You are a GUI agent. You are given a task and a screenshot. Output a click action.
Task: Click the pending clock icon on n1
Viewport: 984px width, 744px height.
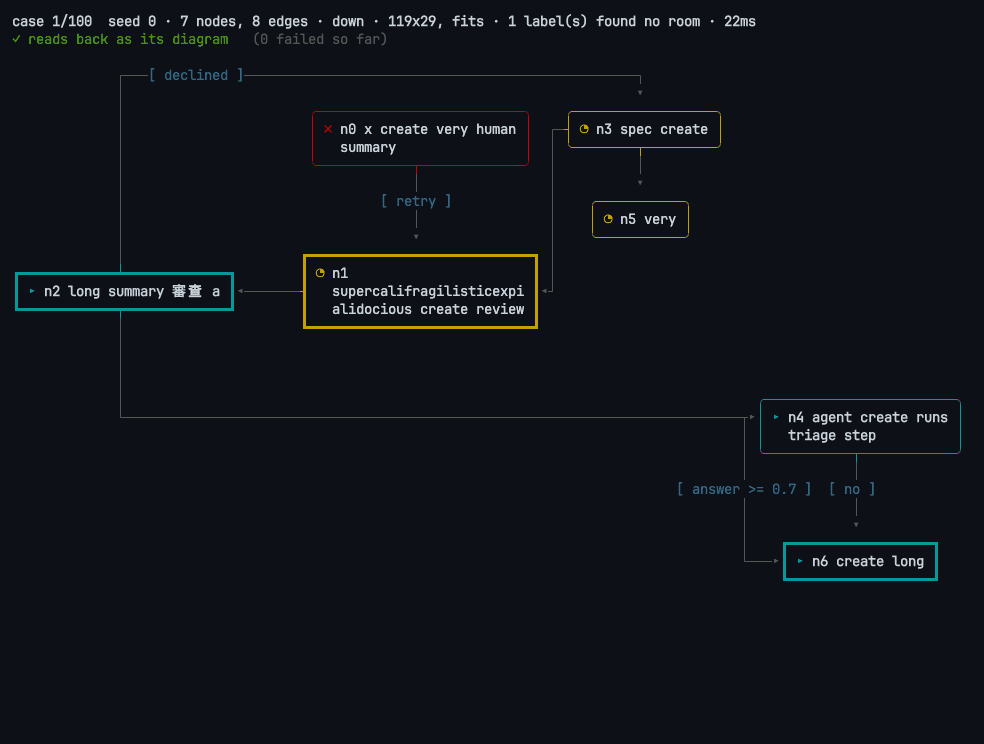[x=320, y=273]
